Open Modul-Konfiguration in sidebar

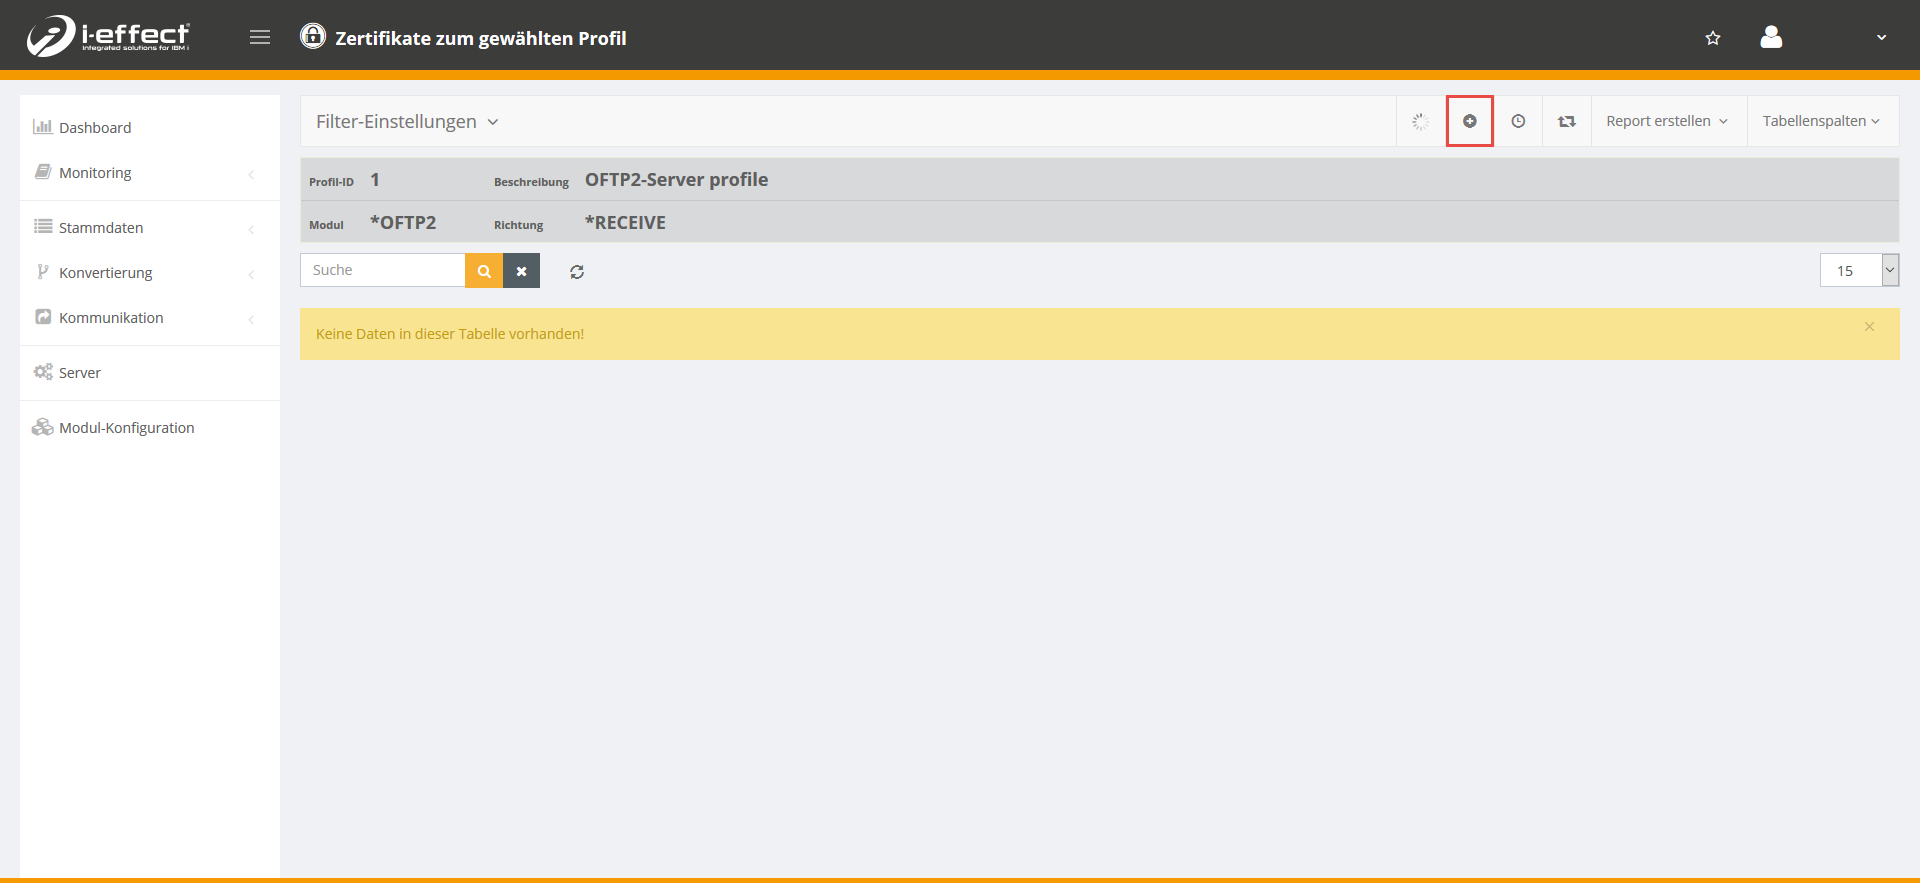coord(126,428)
